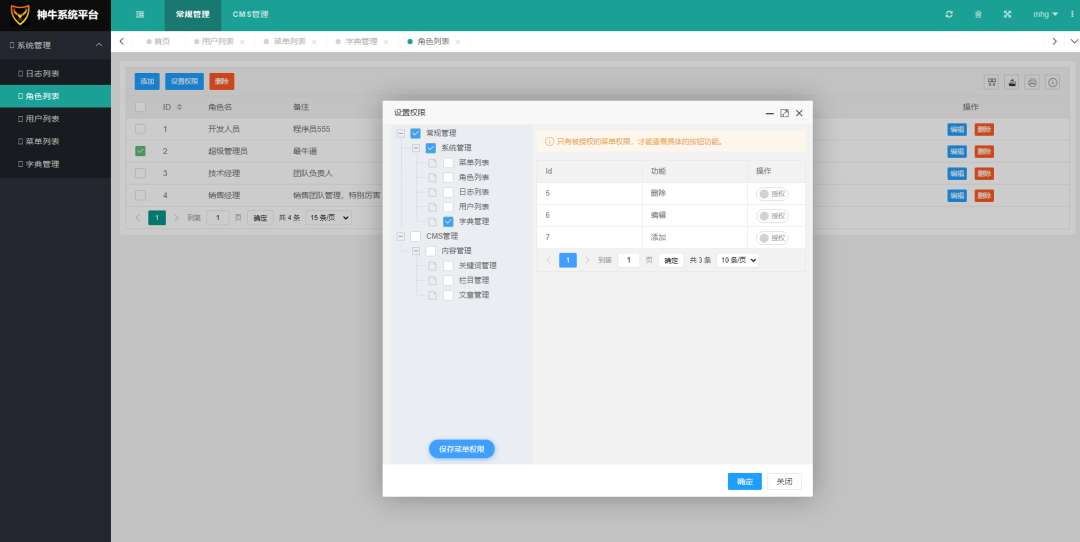The width and height of the screenshot is (1080, 542).
Task: Collapse the 系统管理 sidebar group
Action: (55, 45)
